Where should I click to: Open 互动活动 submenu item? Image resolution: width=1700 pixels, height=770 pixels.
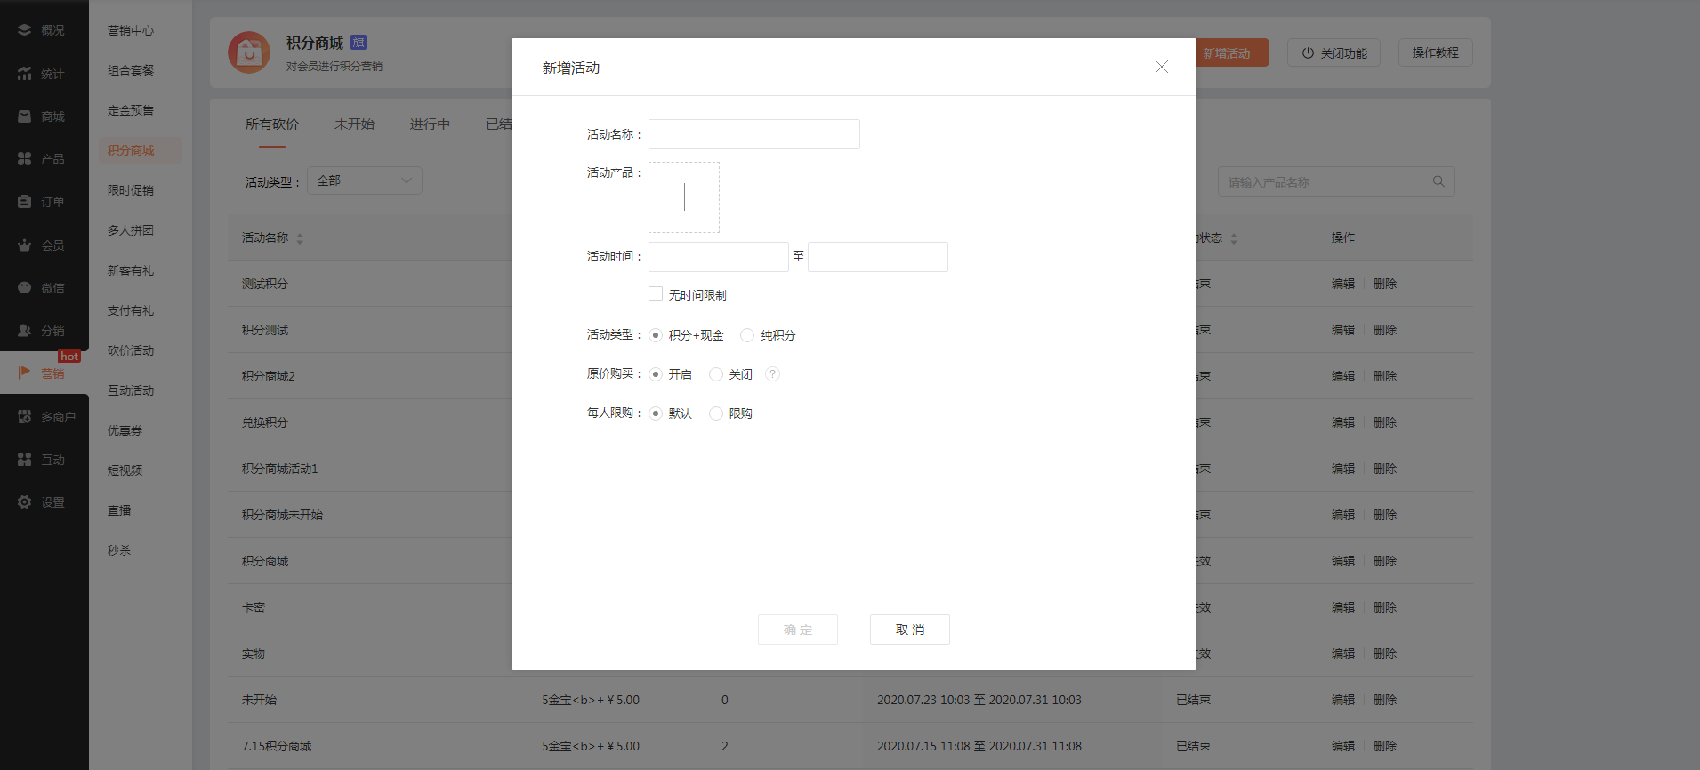click(131, 391)
